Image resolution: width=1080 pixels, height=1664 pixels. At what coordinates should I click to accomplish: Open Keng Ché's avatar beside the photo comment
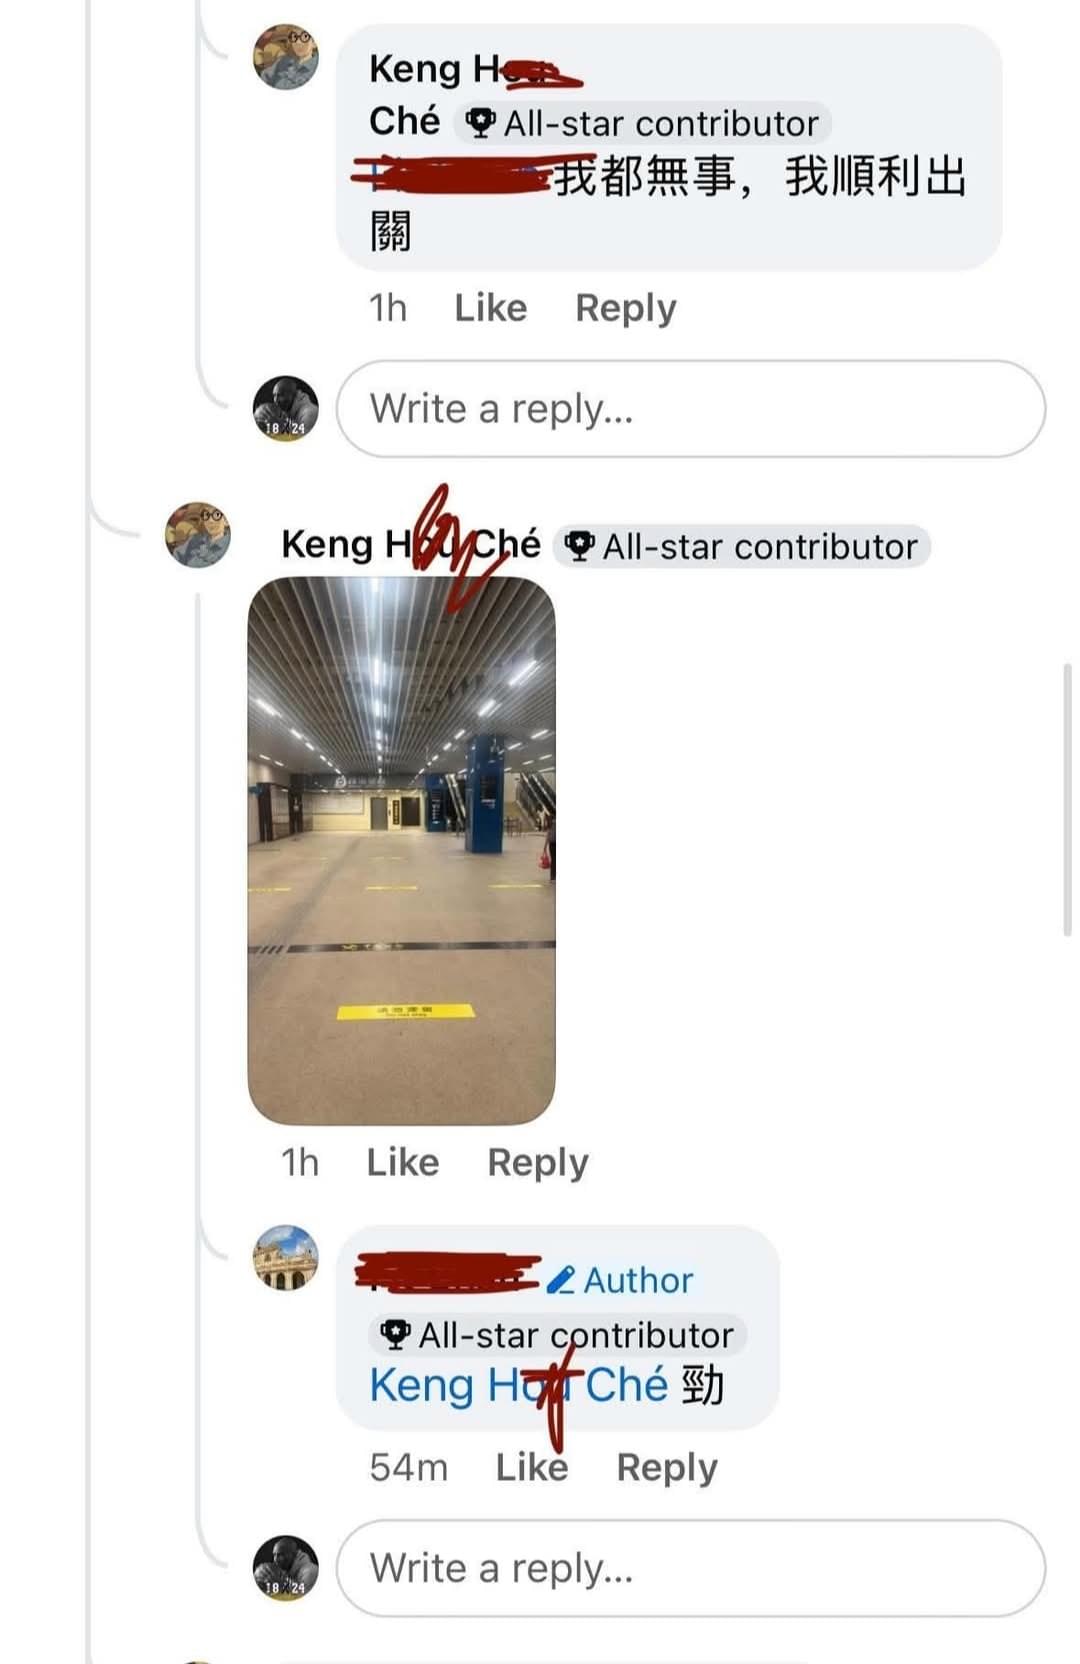pyautogui.click(x=198, y=535)
